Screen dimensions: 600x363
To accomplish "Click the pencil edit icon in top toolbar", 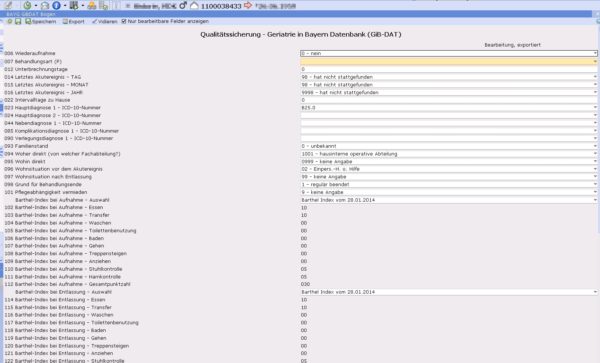I will 8,5.
